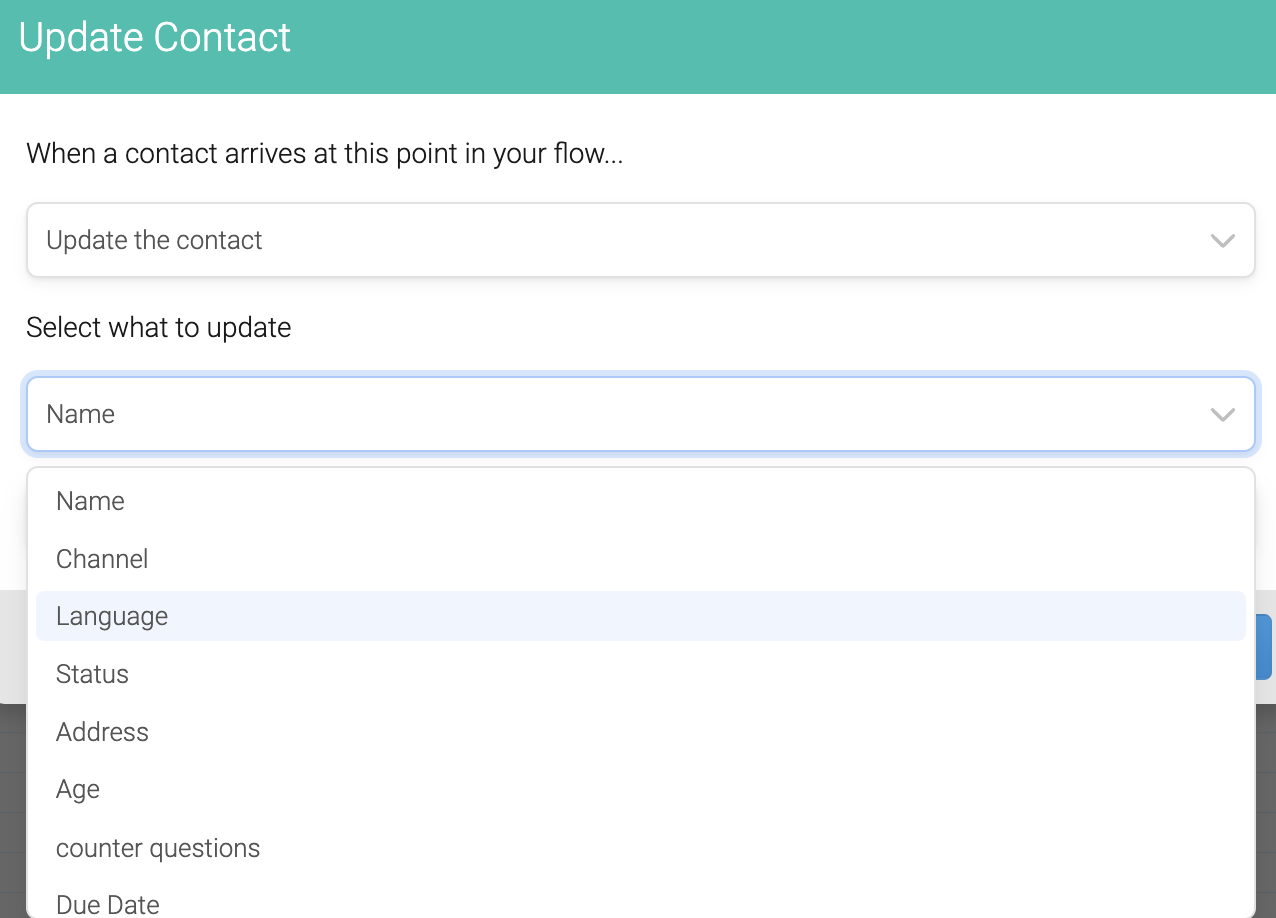
Task: Click the "Update Contact" dialog header
Action: [x=153, y=38]
